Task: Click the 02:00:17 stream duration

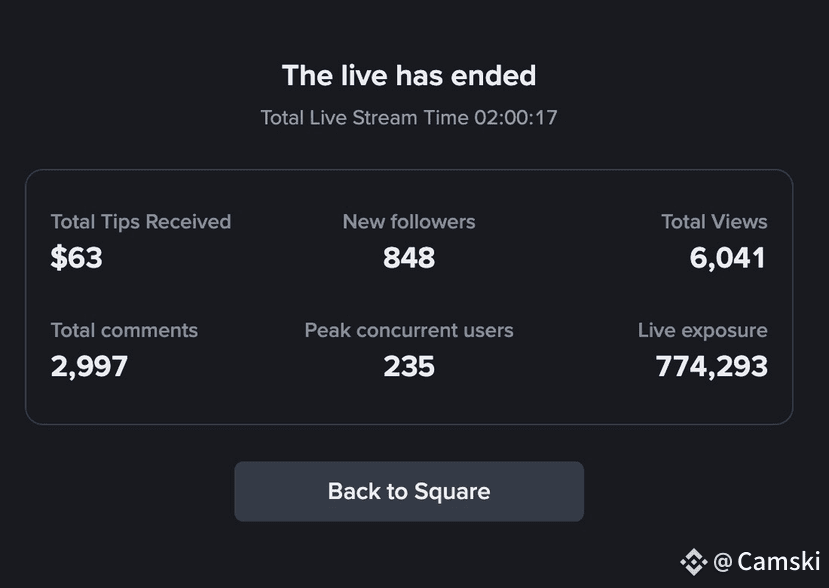Action: coord(515,117)
